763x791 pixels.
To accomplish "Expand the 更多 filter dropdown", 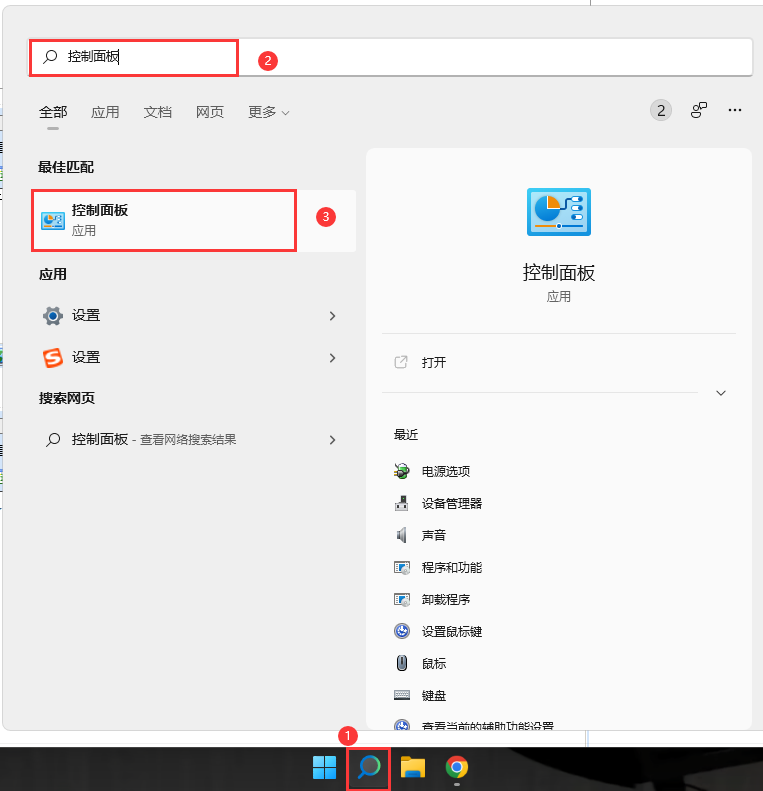I will click(268, 112).
